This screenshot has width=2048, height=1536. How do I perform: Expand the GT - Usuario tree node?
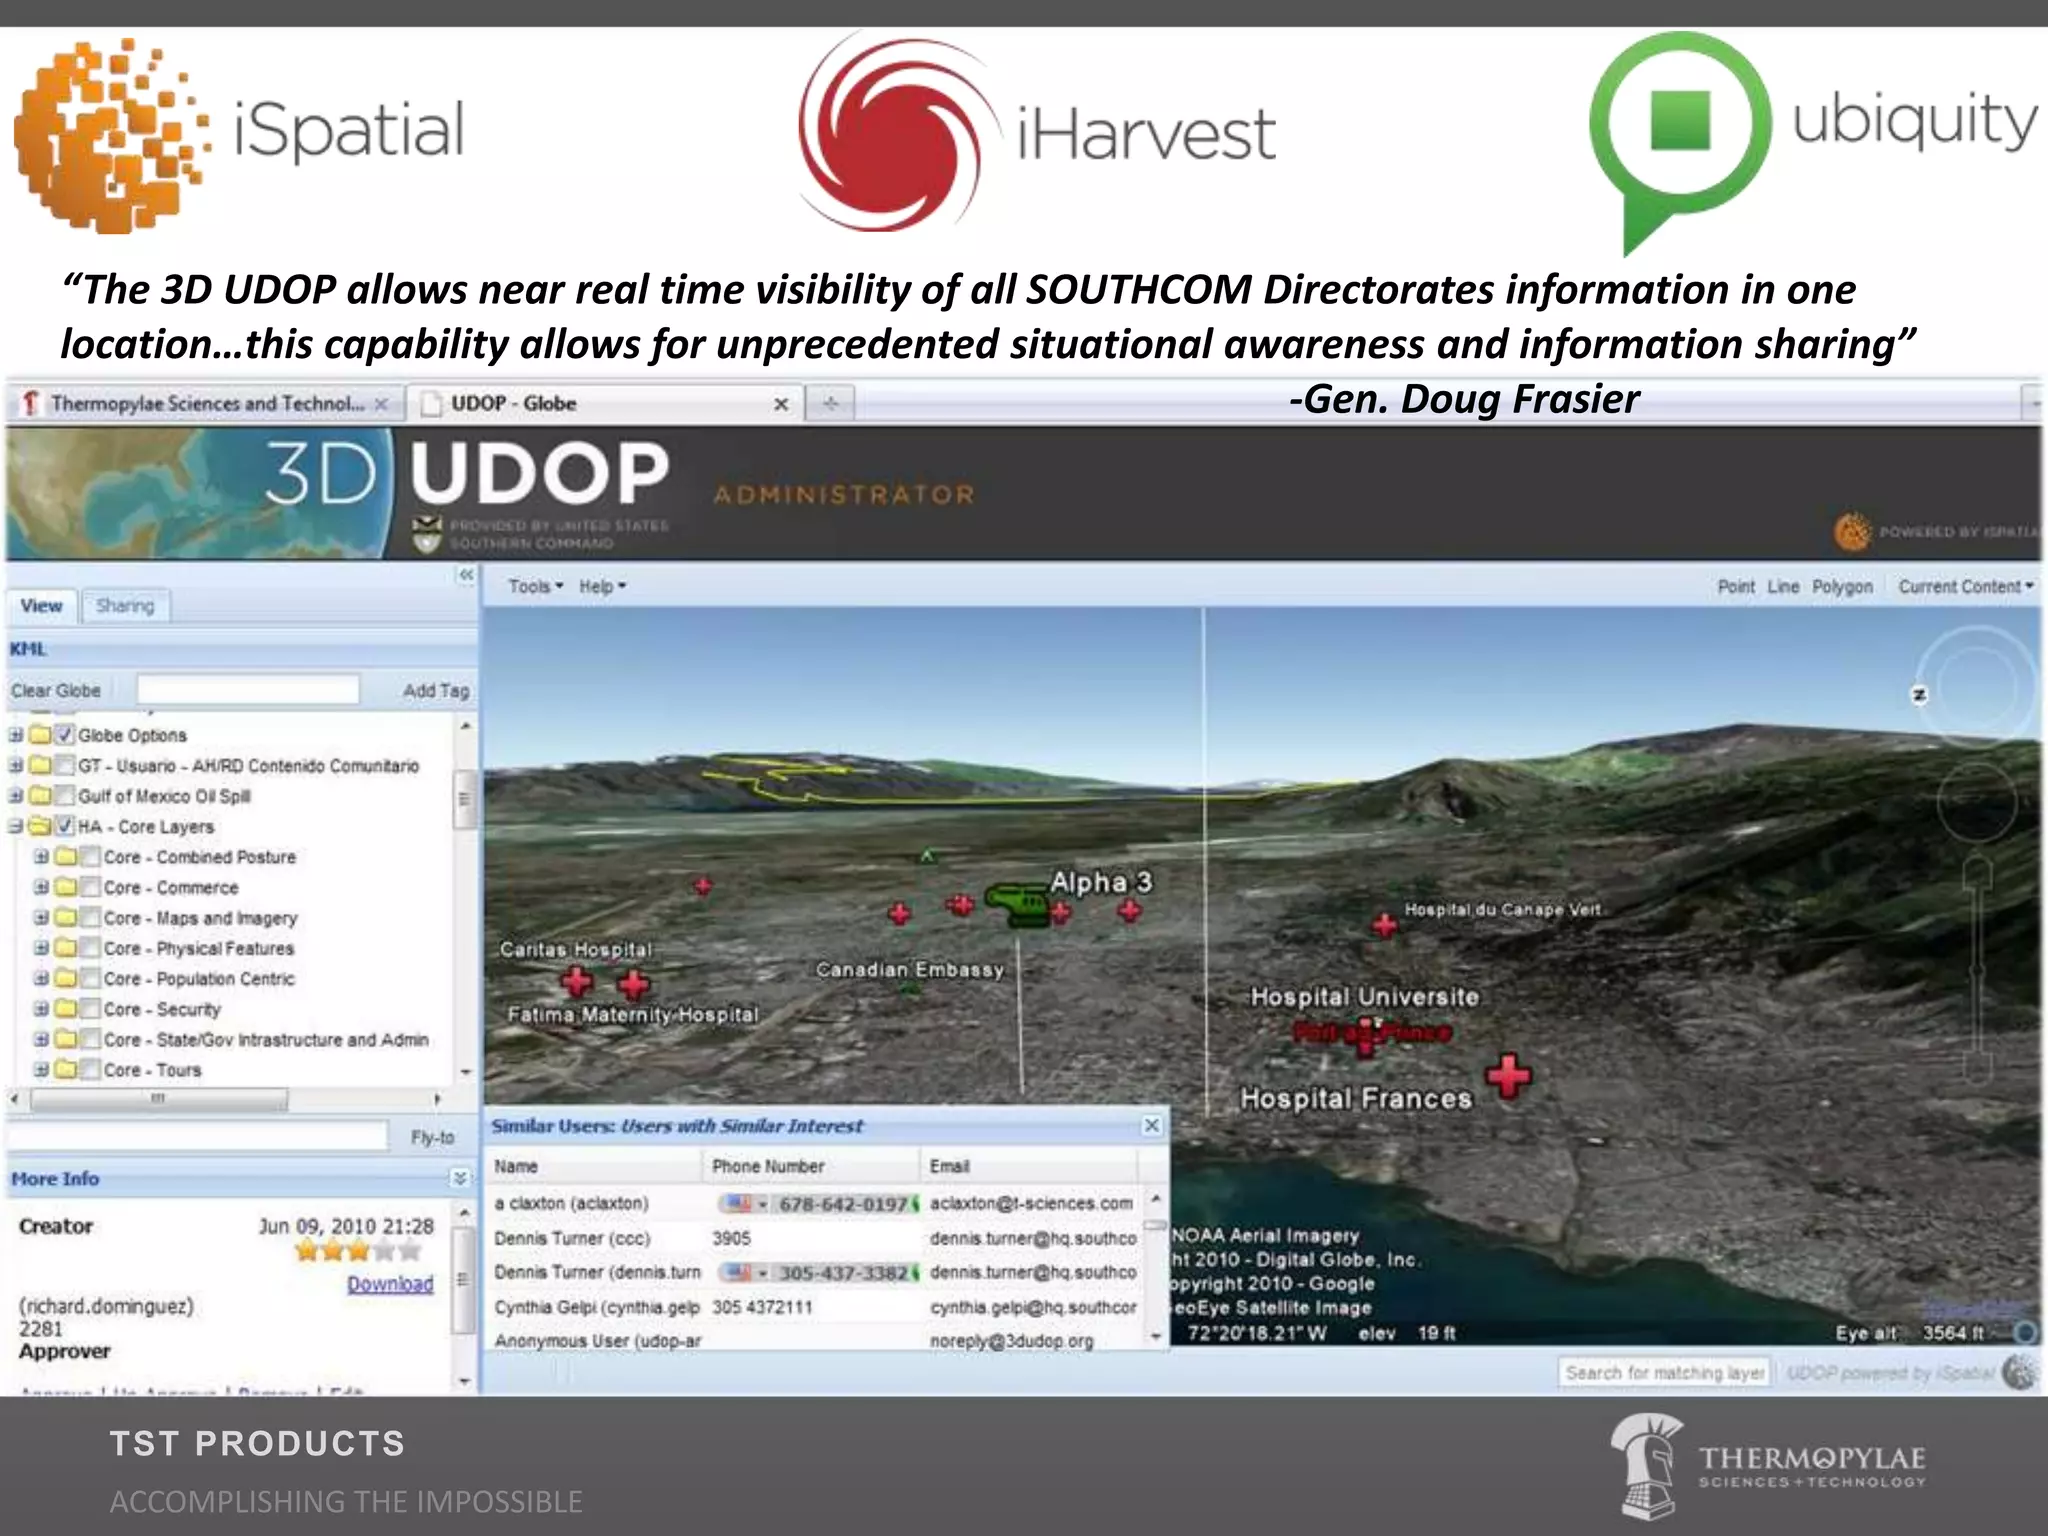point(16,766)
